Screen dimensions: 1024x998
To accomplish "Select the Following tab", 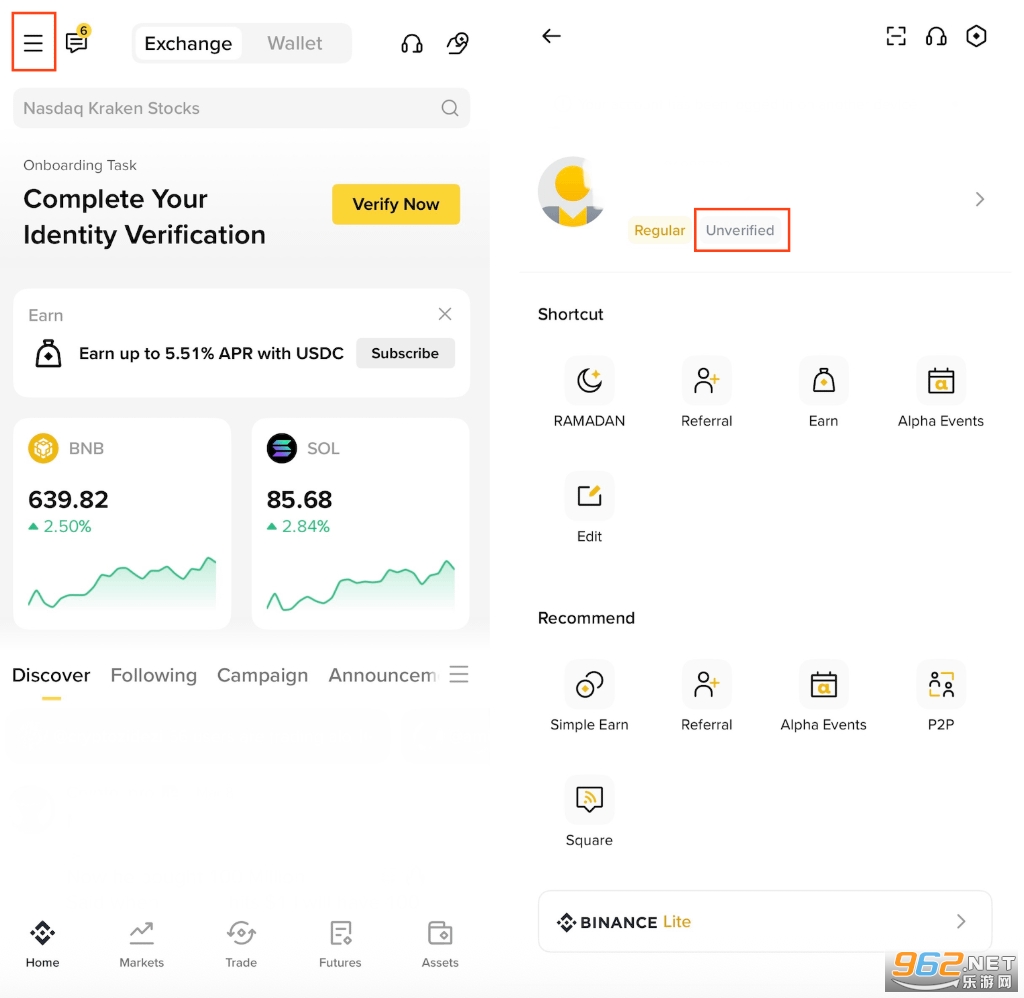I will [x=153, y=675].
